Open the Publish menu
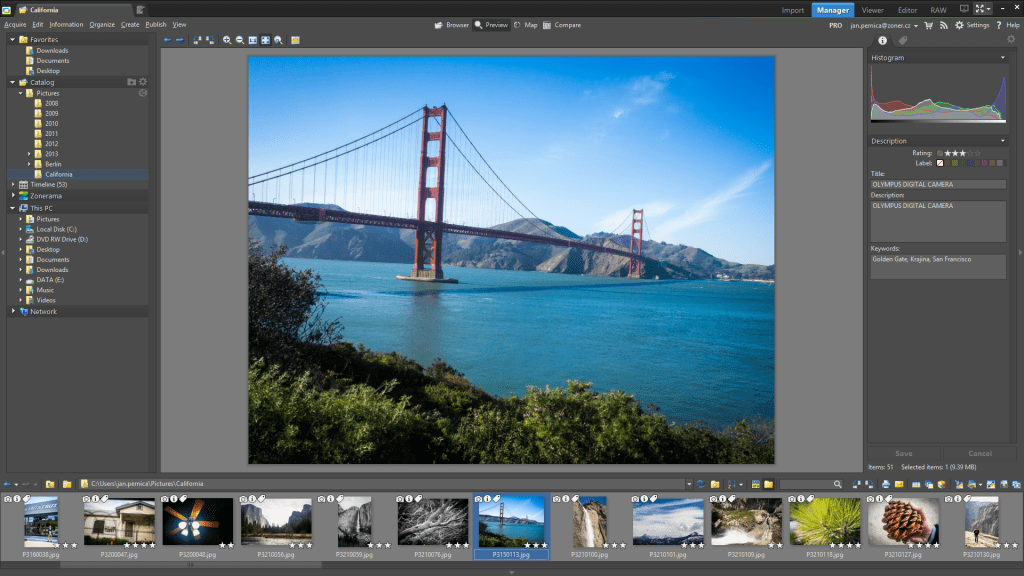 click(x=155, y=25)
